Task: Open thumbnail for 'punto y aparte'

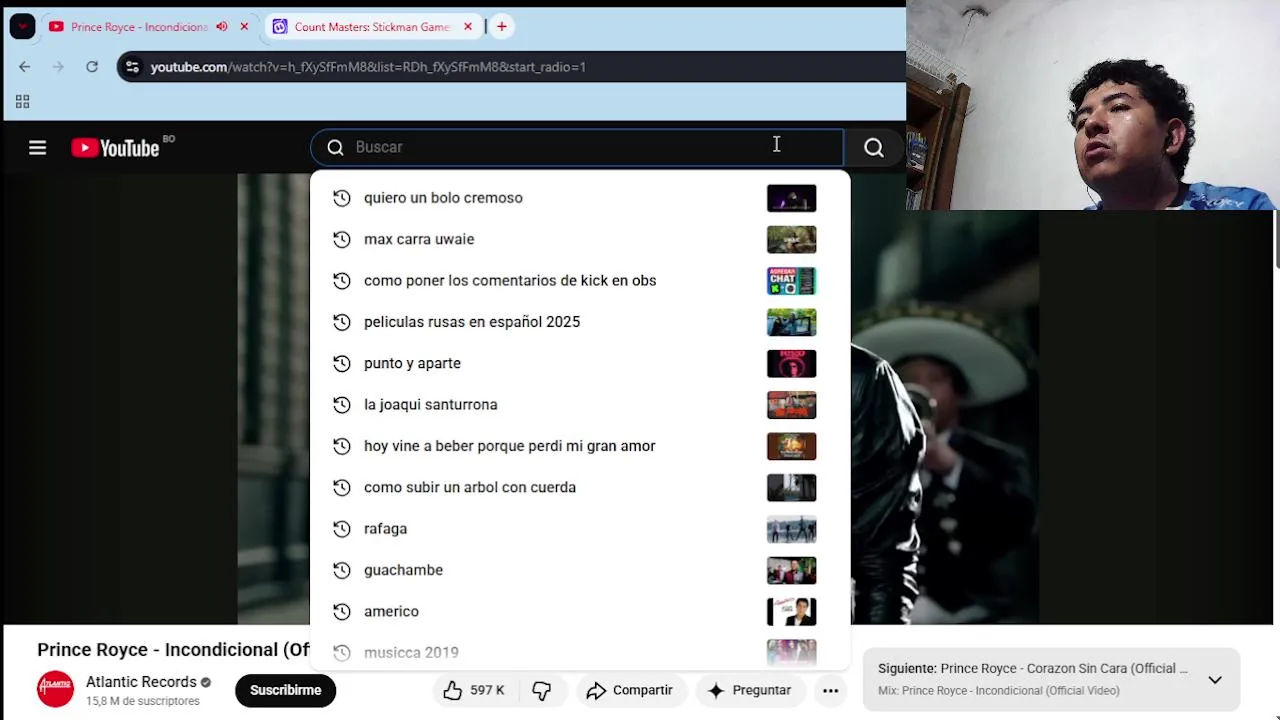Action: pos(791,363)
